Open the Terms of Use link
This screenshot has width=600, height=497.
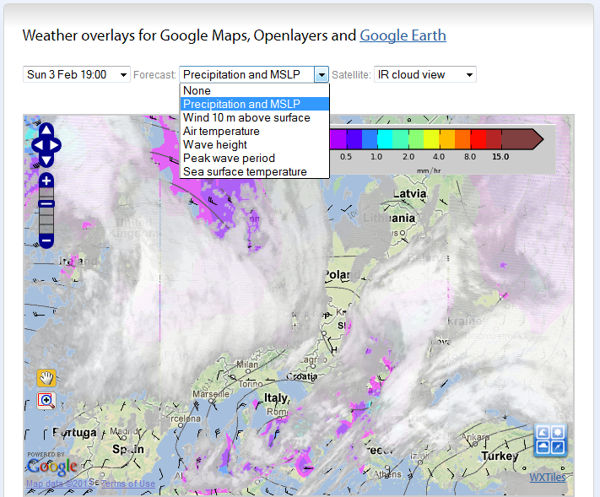click(x=128, y=484)
